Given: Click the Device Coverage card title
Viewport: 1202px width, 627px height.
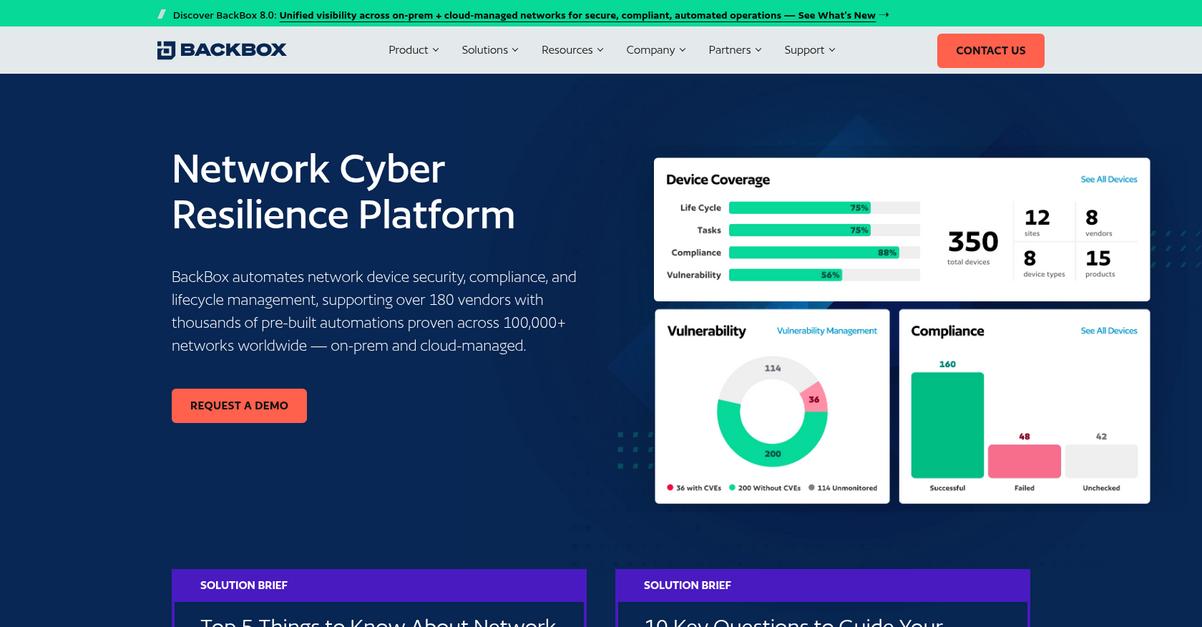Looking at the screenshot, I should 718,180.
